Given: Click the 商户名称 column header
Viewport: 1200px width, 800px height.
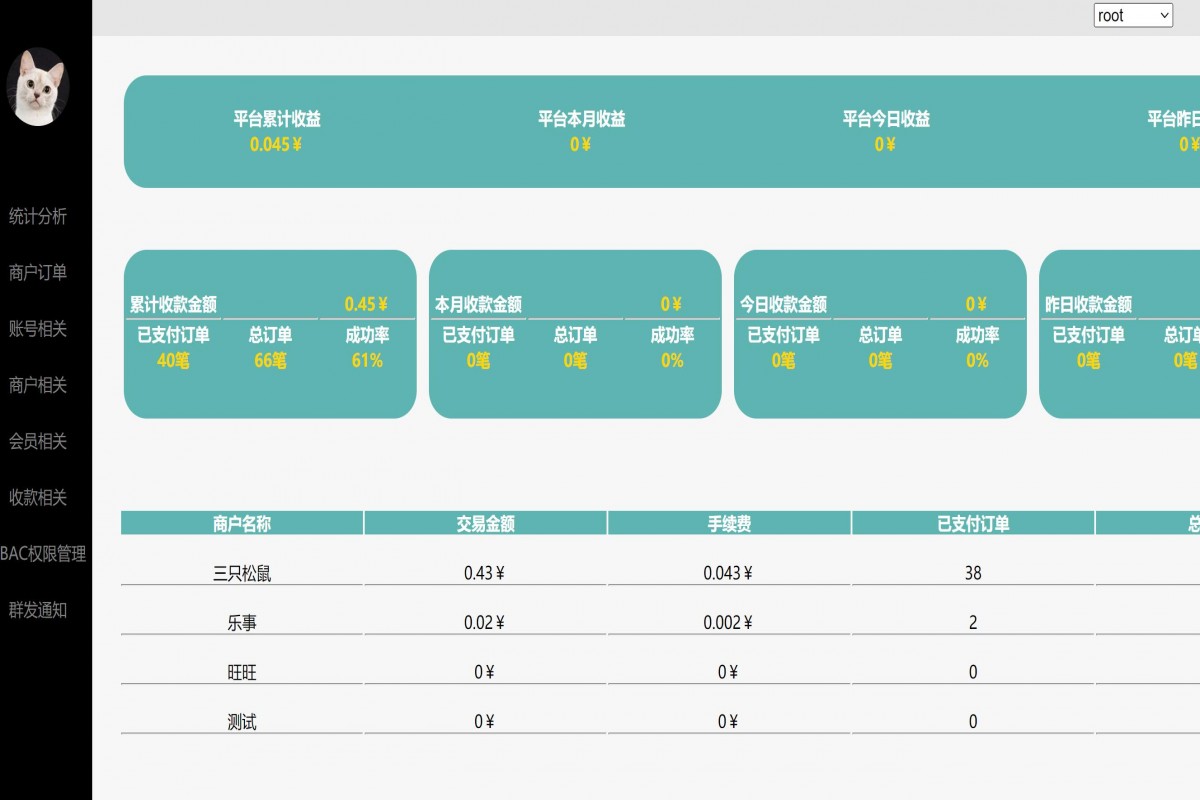Looking at the screenshot, I should point(241,521).
